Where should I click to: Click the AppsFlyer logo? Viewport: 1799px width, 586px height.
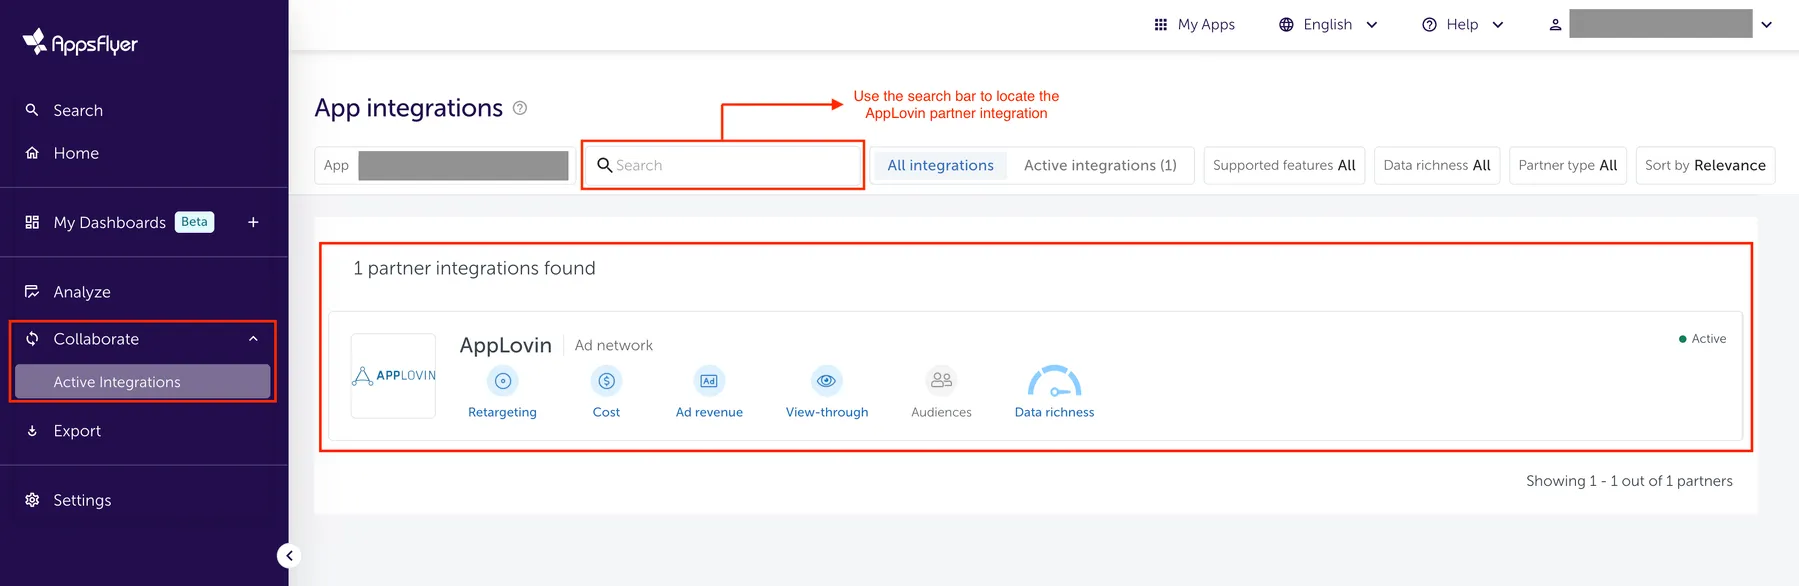click(80, 42)
